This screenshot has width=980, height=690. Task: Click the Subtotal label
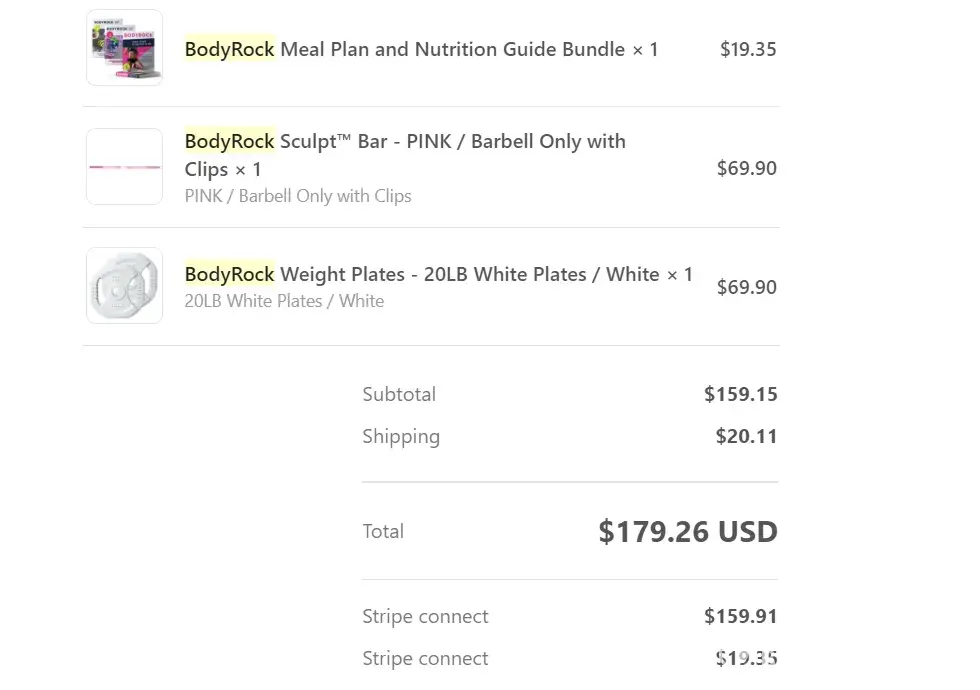point(399,394)
